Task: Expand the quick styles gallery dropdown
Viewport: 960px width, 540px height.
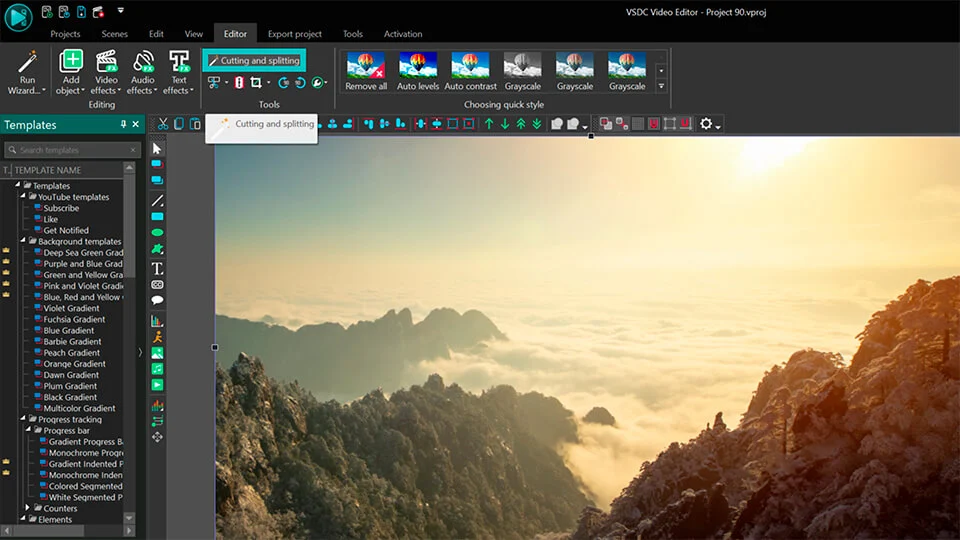Action: coord(661,86)
